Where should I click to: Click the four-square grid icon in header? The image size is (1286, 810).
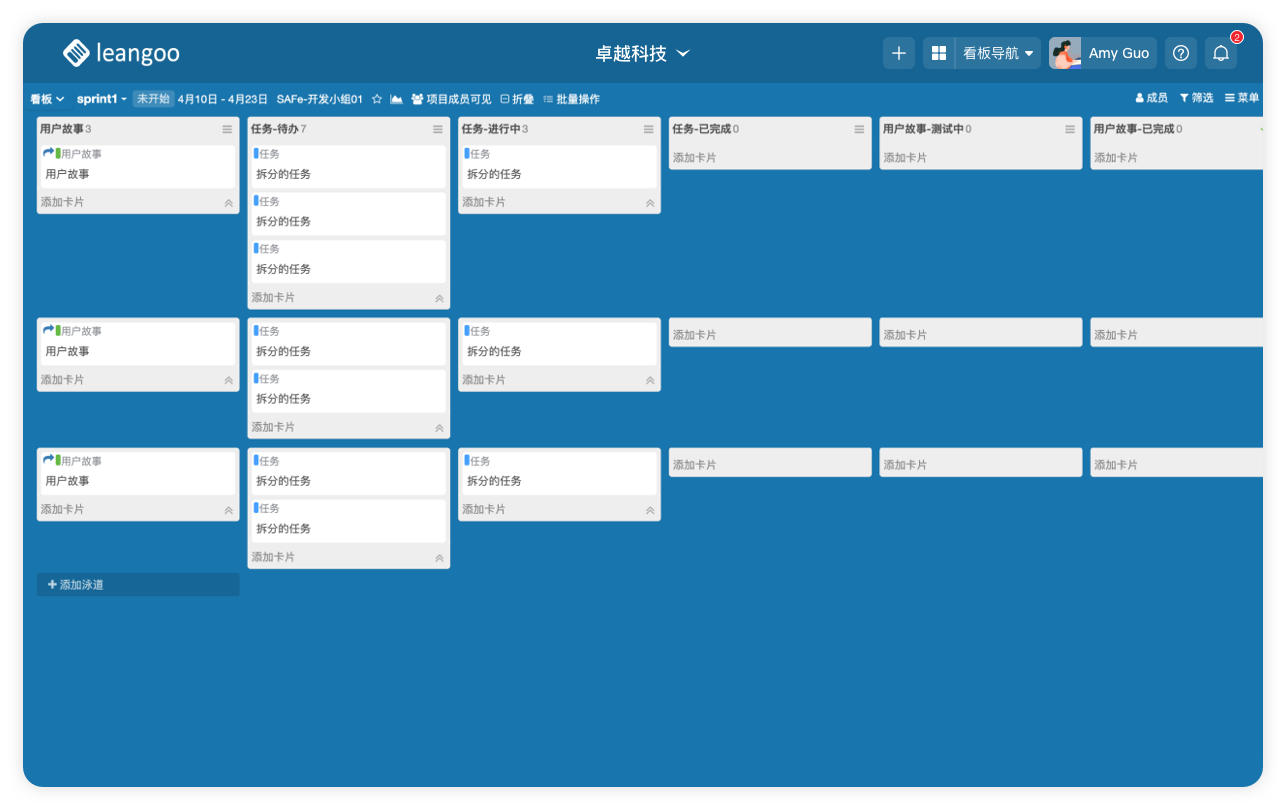pos(939,53)
